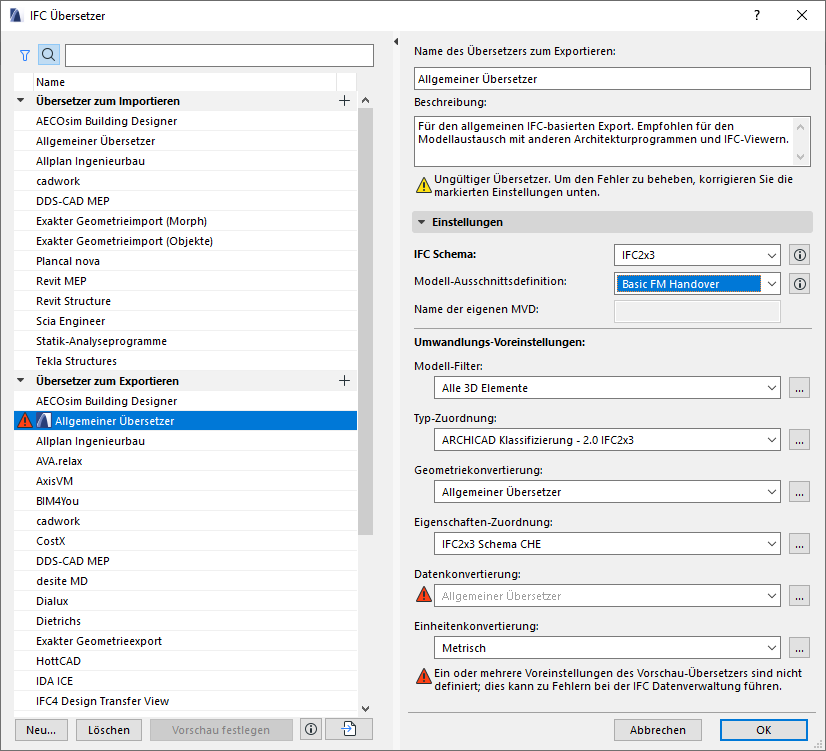
Task: Open the ARCHICAD Klassifizierung dropdown
Action: 607,440
